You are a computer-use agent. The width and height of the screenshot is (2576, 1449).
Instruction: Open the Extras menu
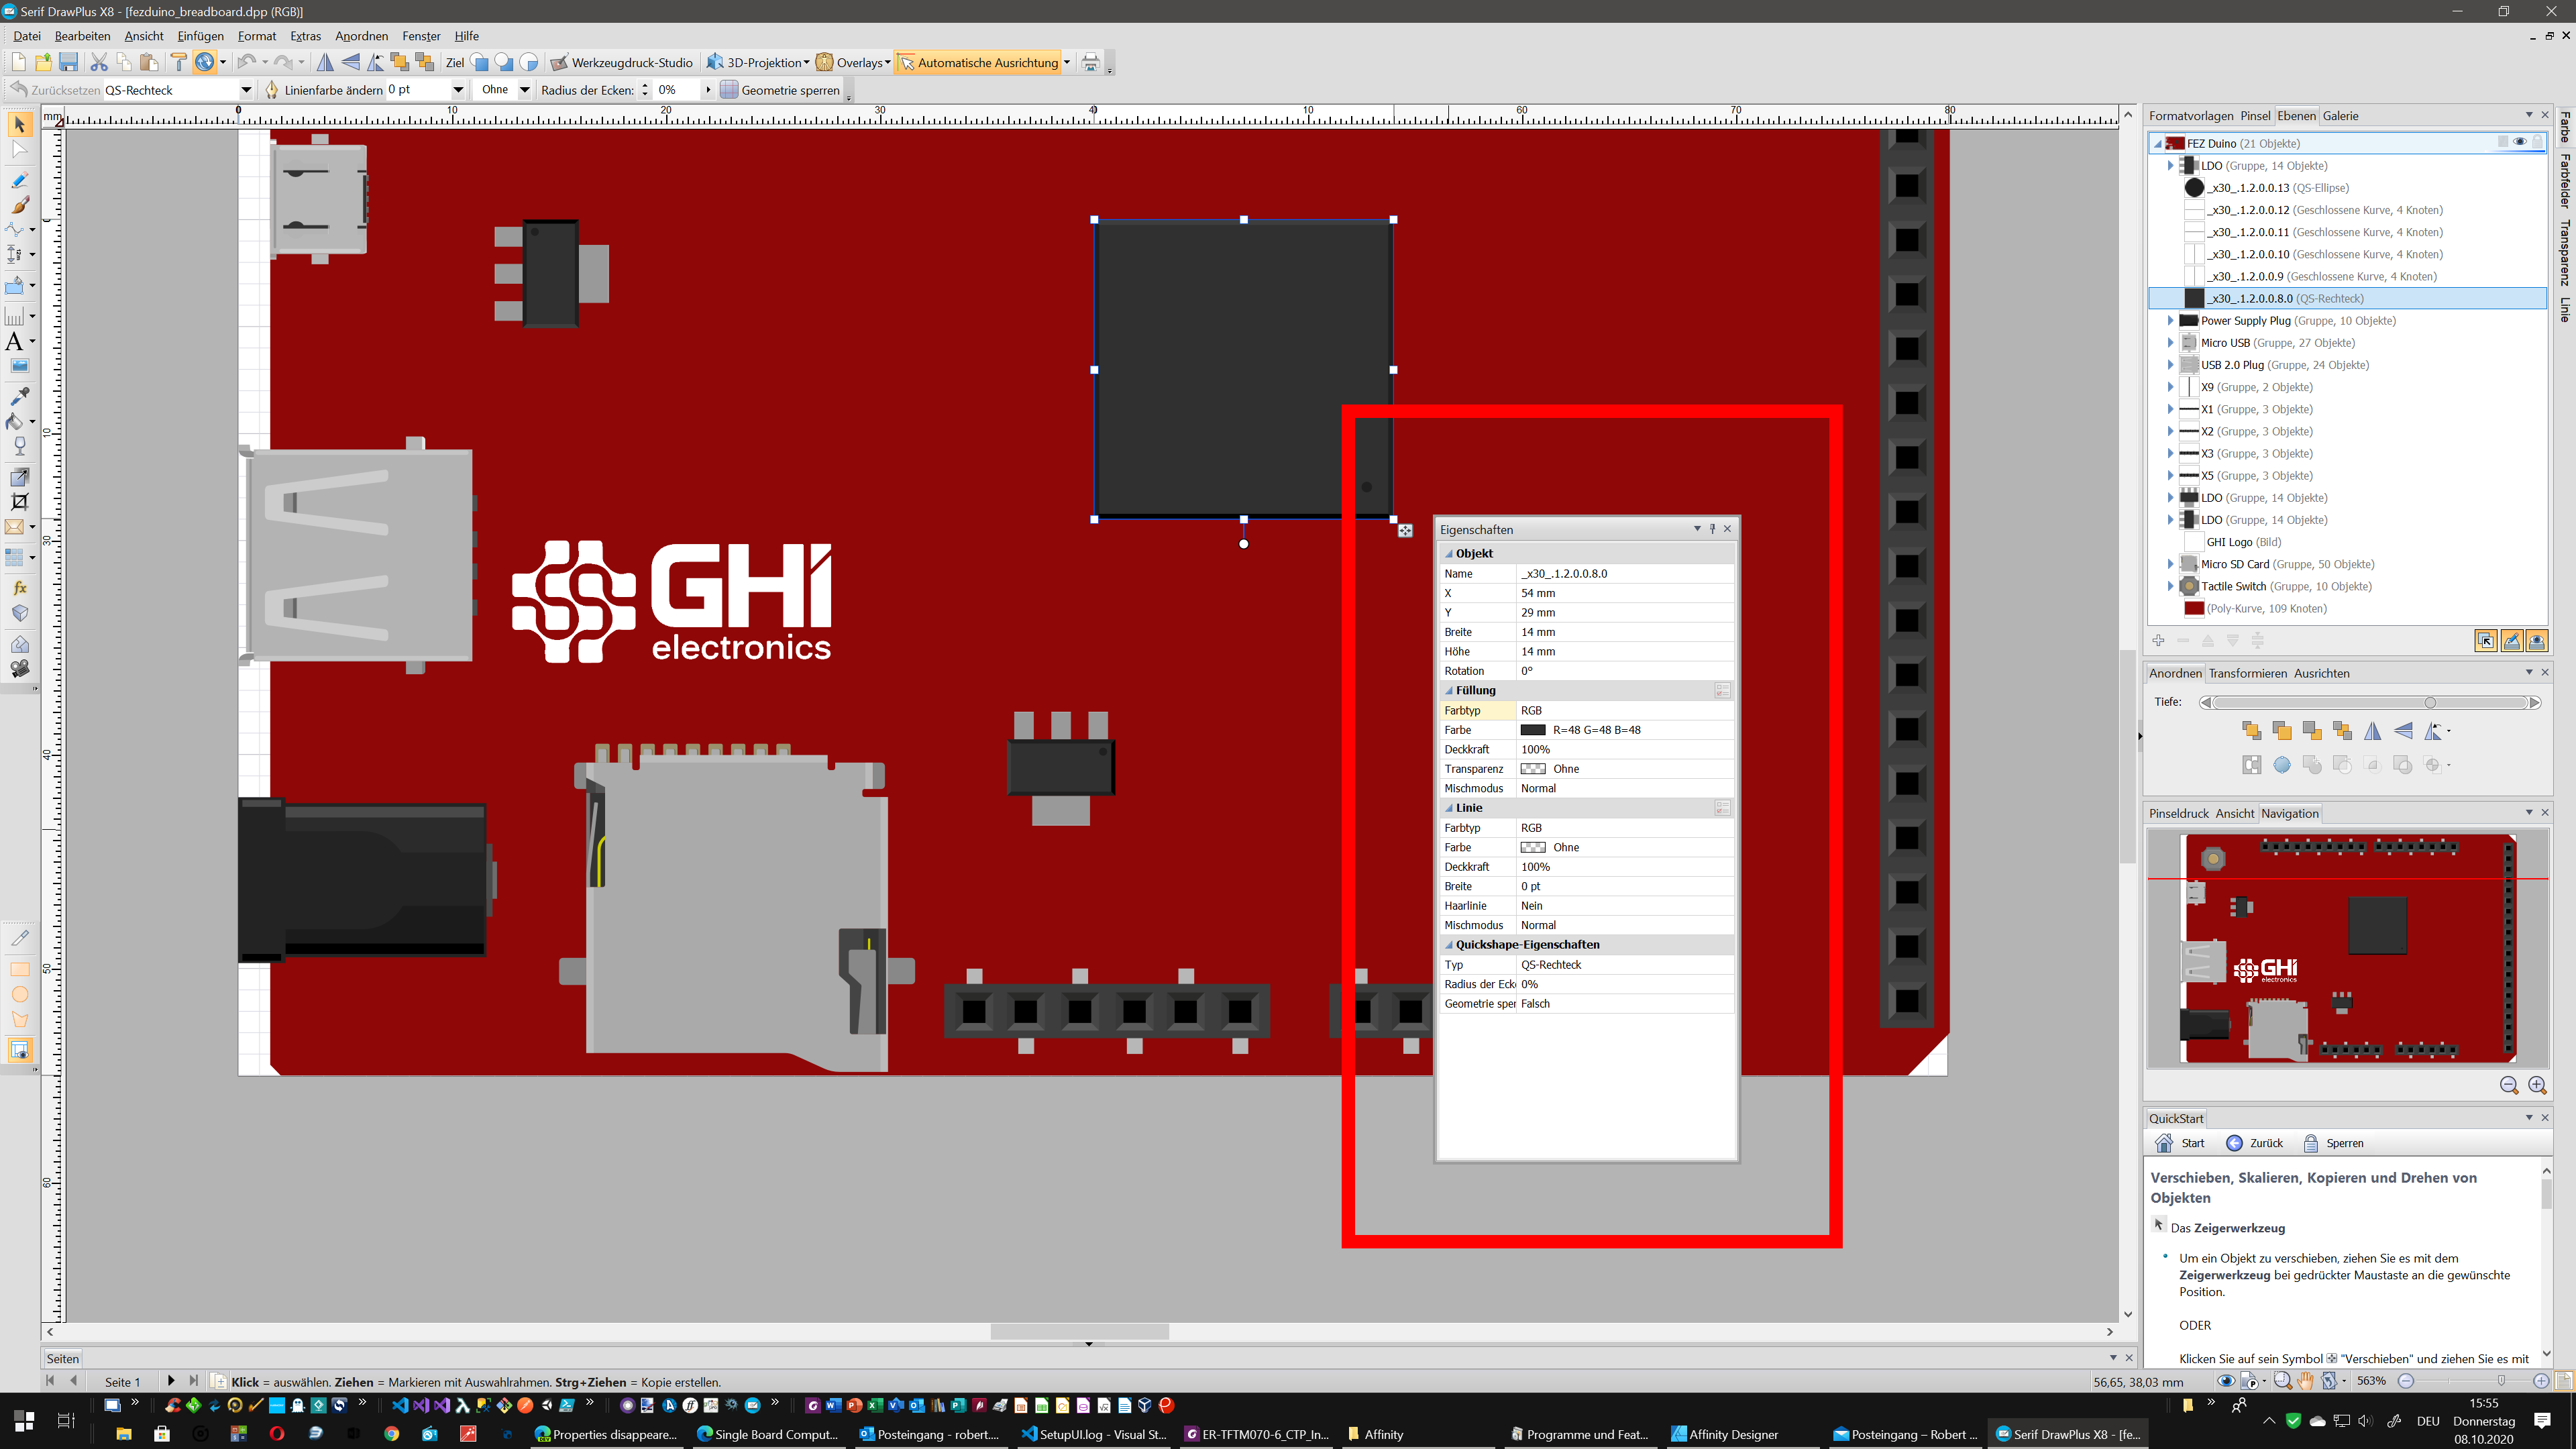point(305,36)
